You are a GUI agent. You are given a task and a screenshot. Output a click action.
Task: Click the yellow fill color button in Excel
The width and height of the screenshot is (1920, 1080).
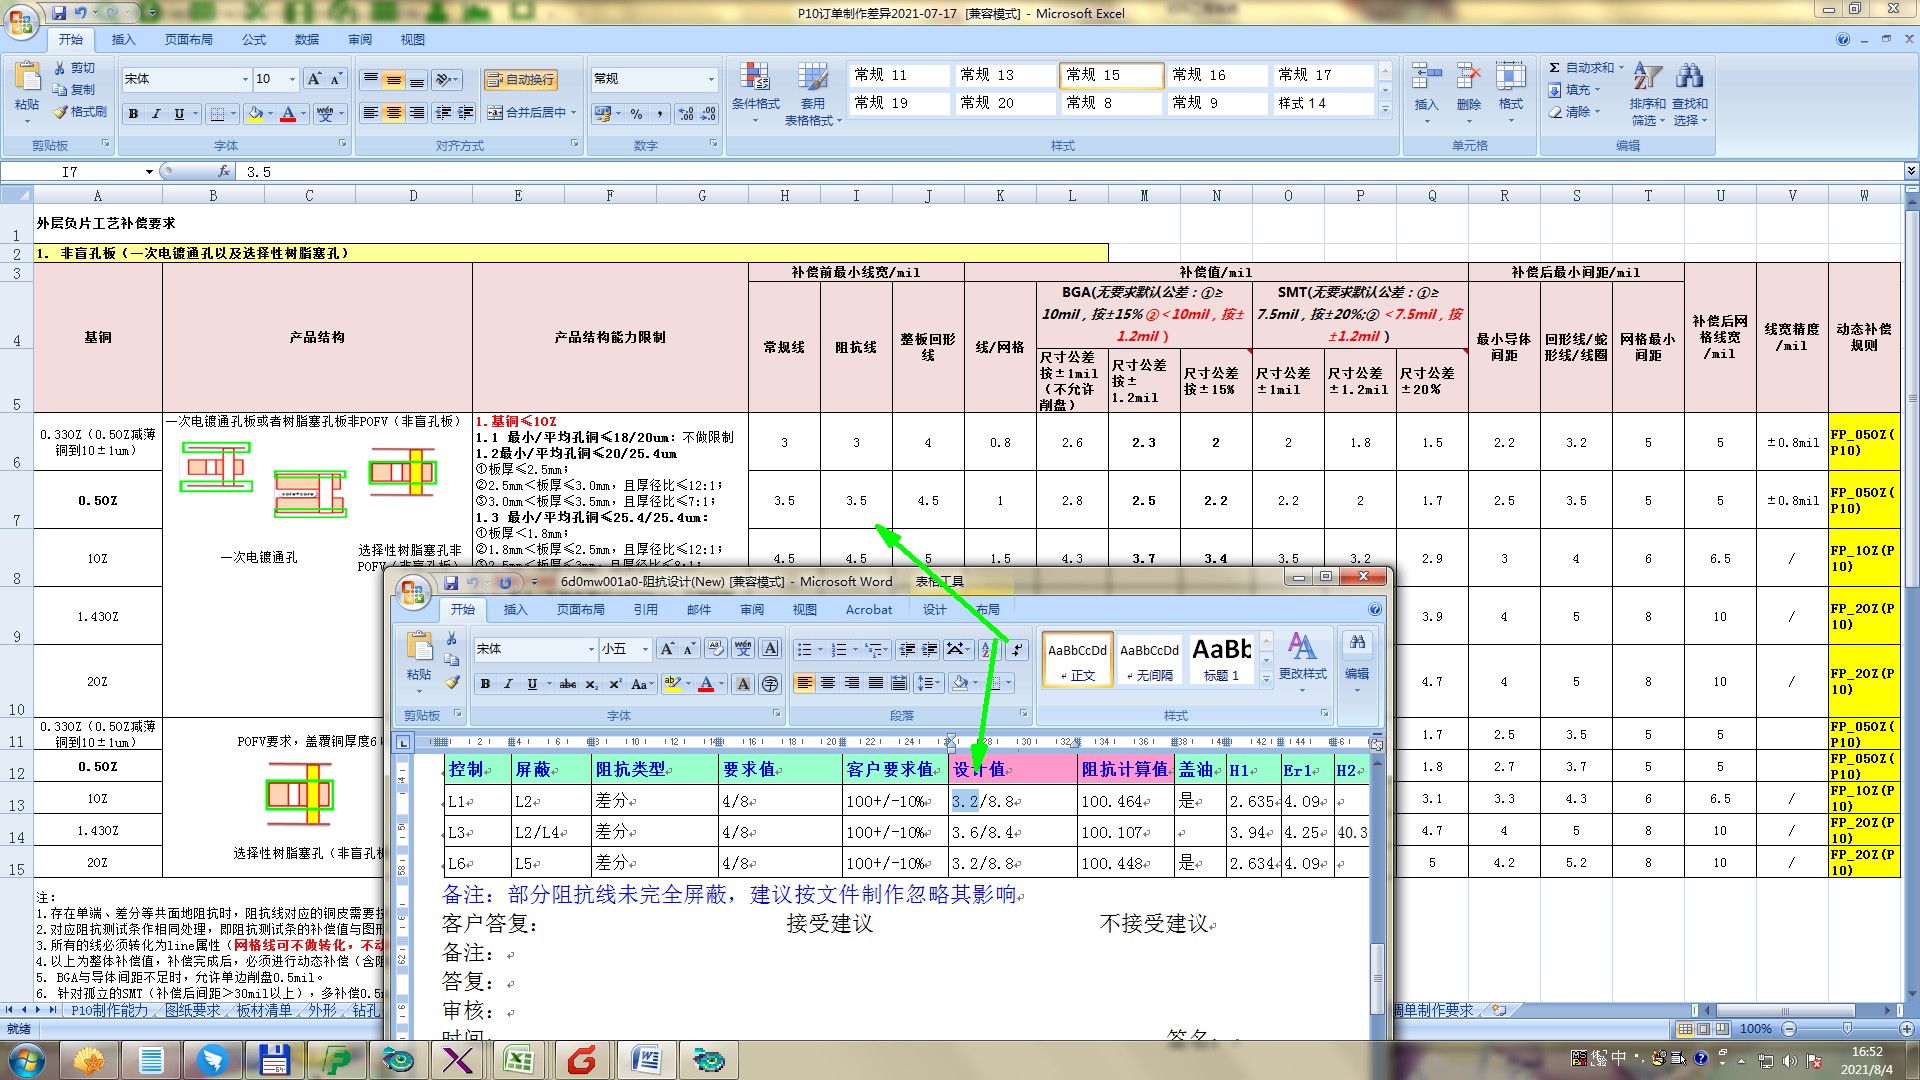(255, 114)
